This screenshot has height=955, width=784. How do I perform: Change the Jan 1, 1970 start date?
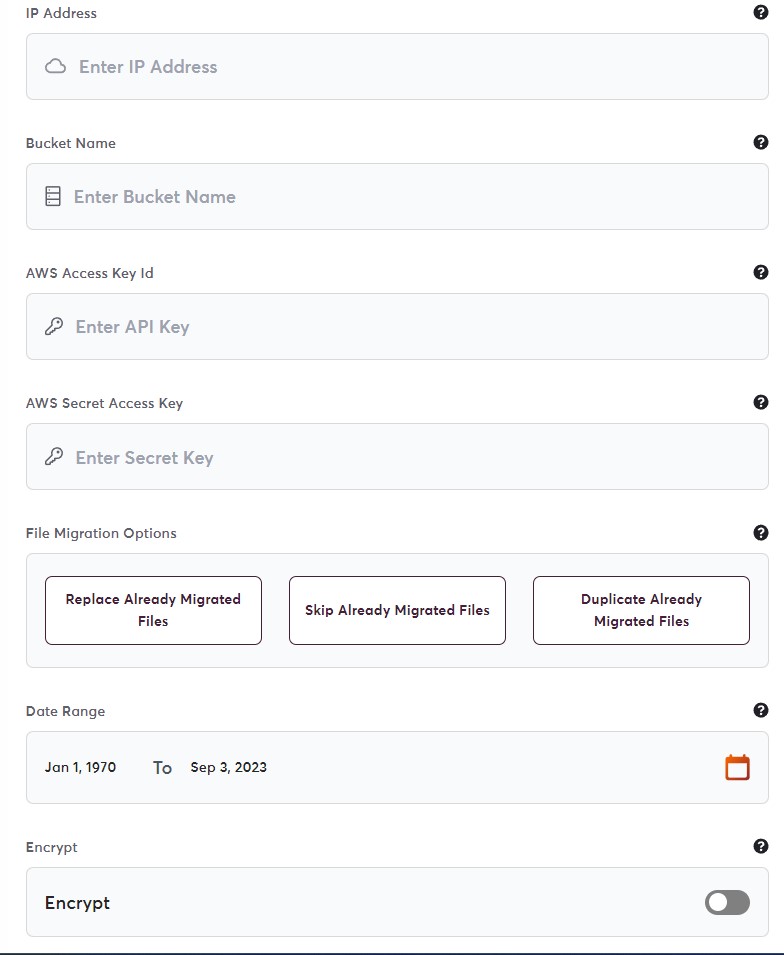click(x=81, y=768)
